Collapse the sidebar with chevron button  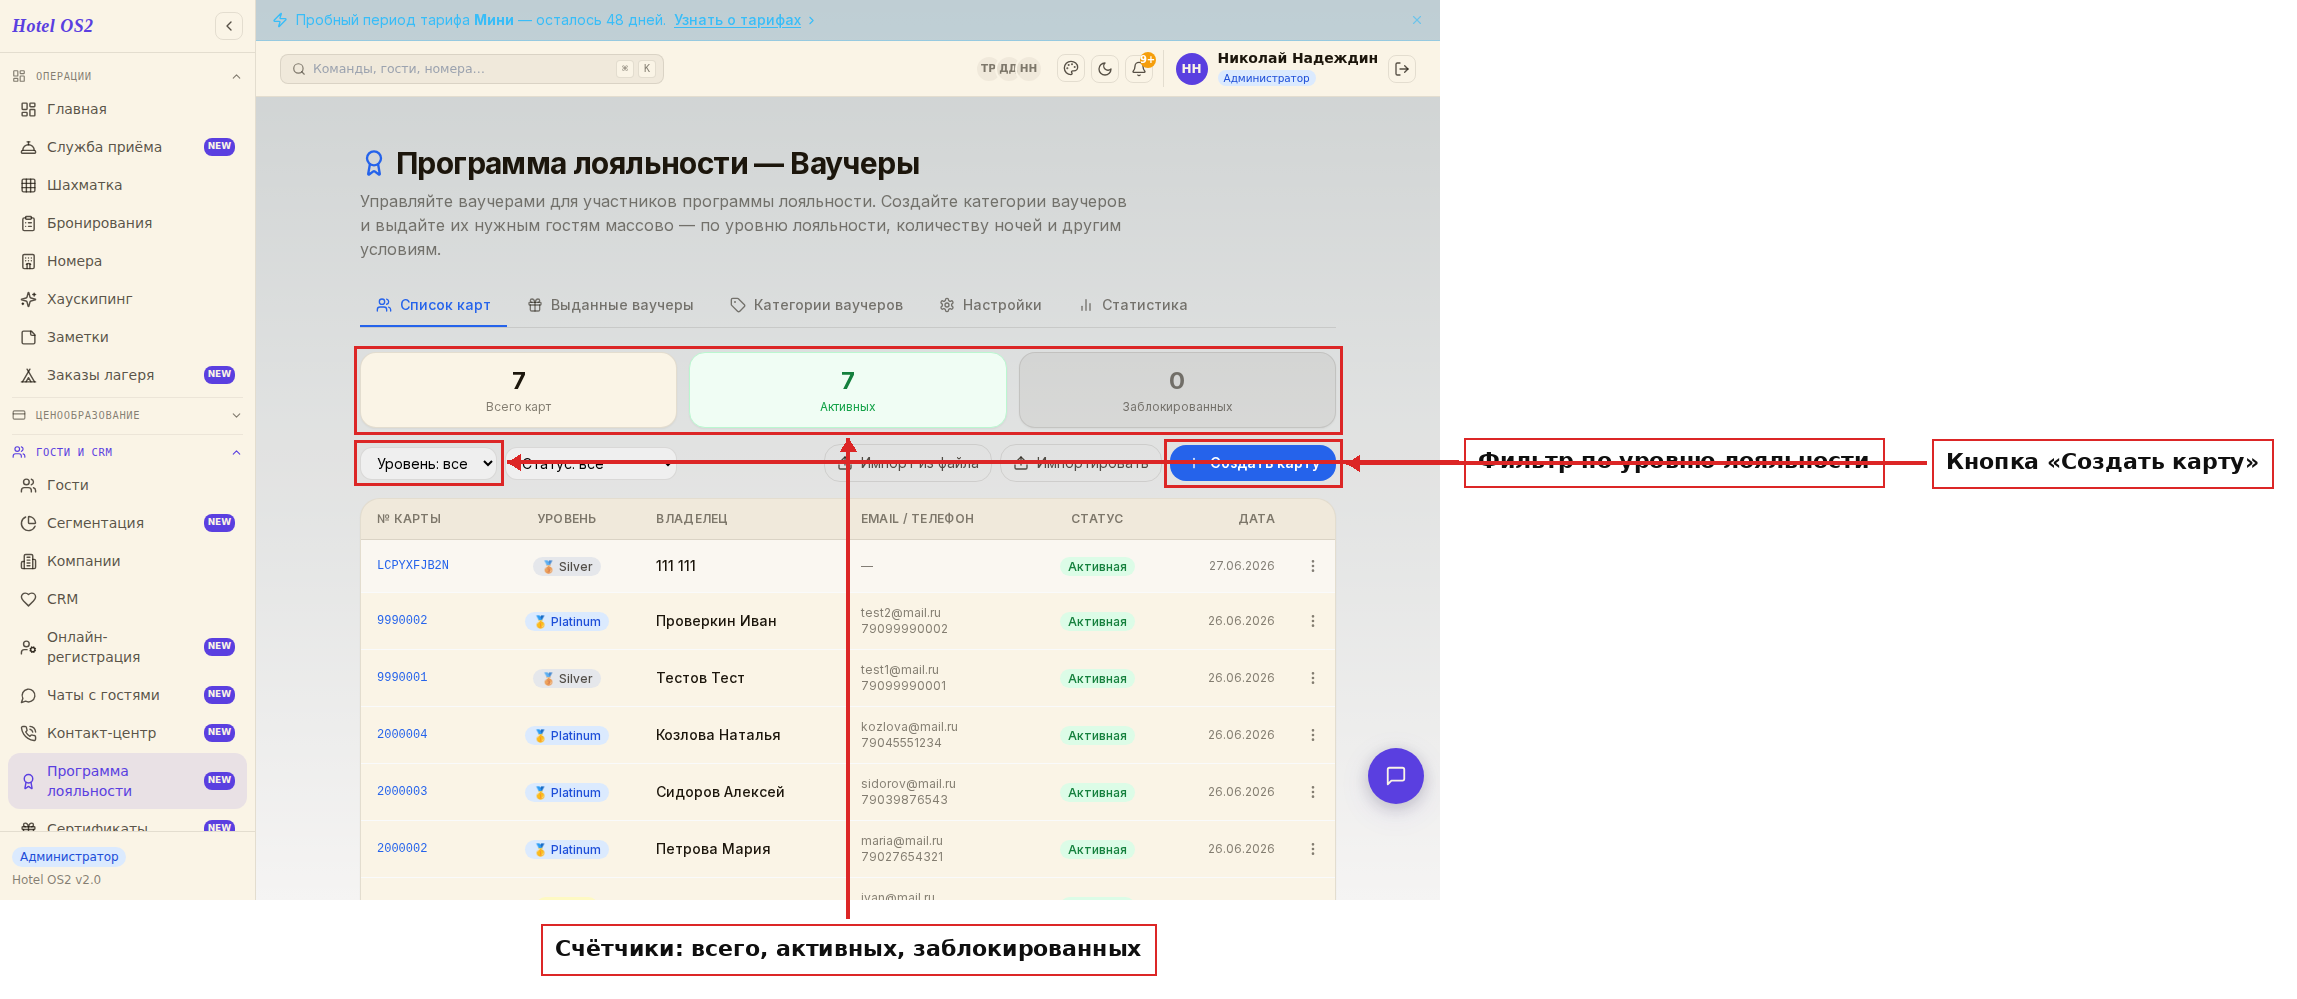click(x=229, y=26)
